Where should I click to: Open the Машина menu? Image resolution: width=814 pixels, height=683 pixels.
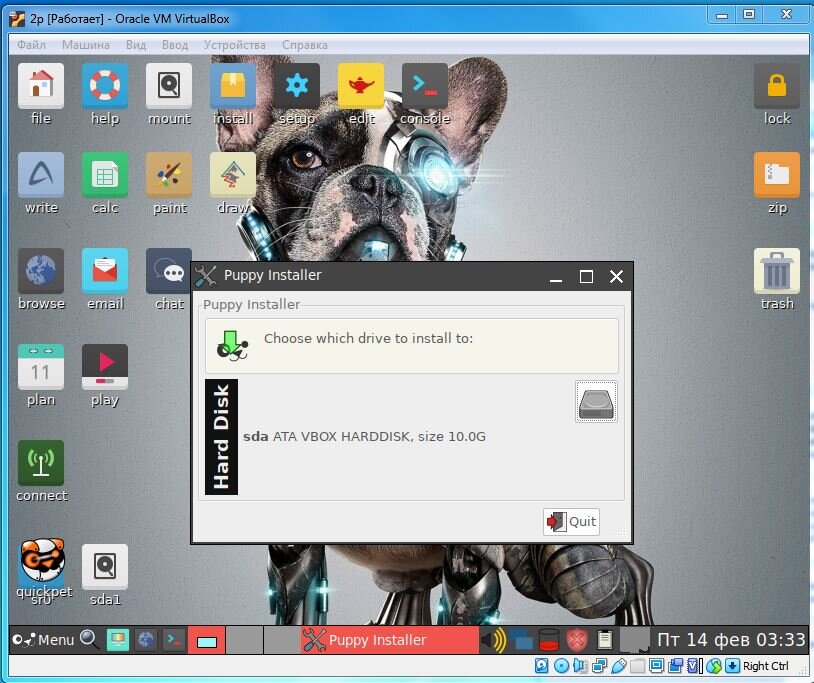tap(86, 45)
